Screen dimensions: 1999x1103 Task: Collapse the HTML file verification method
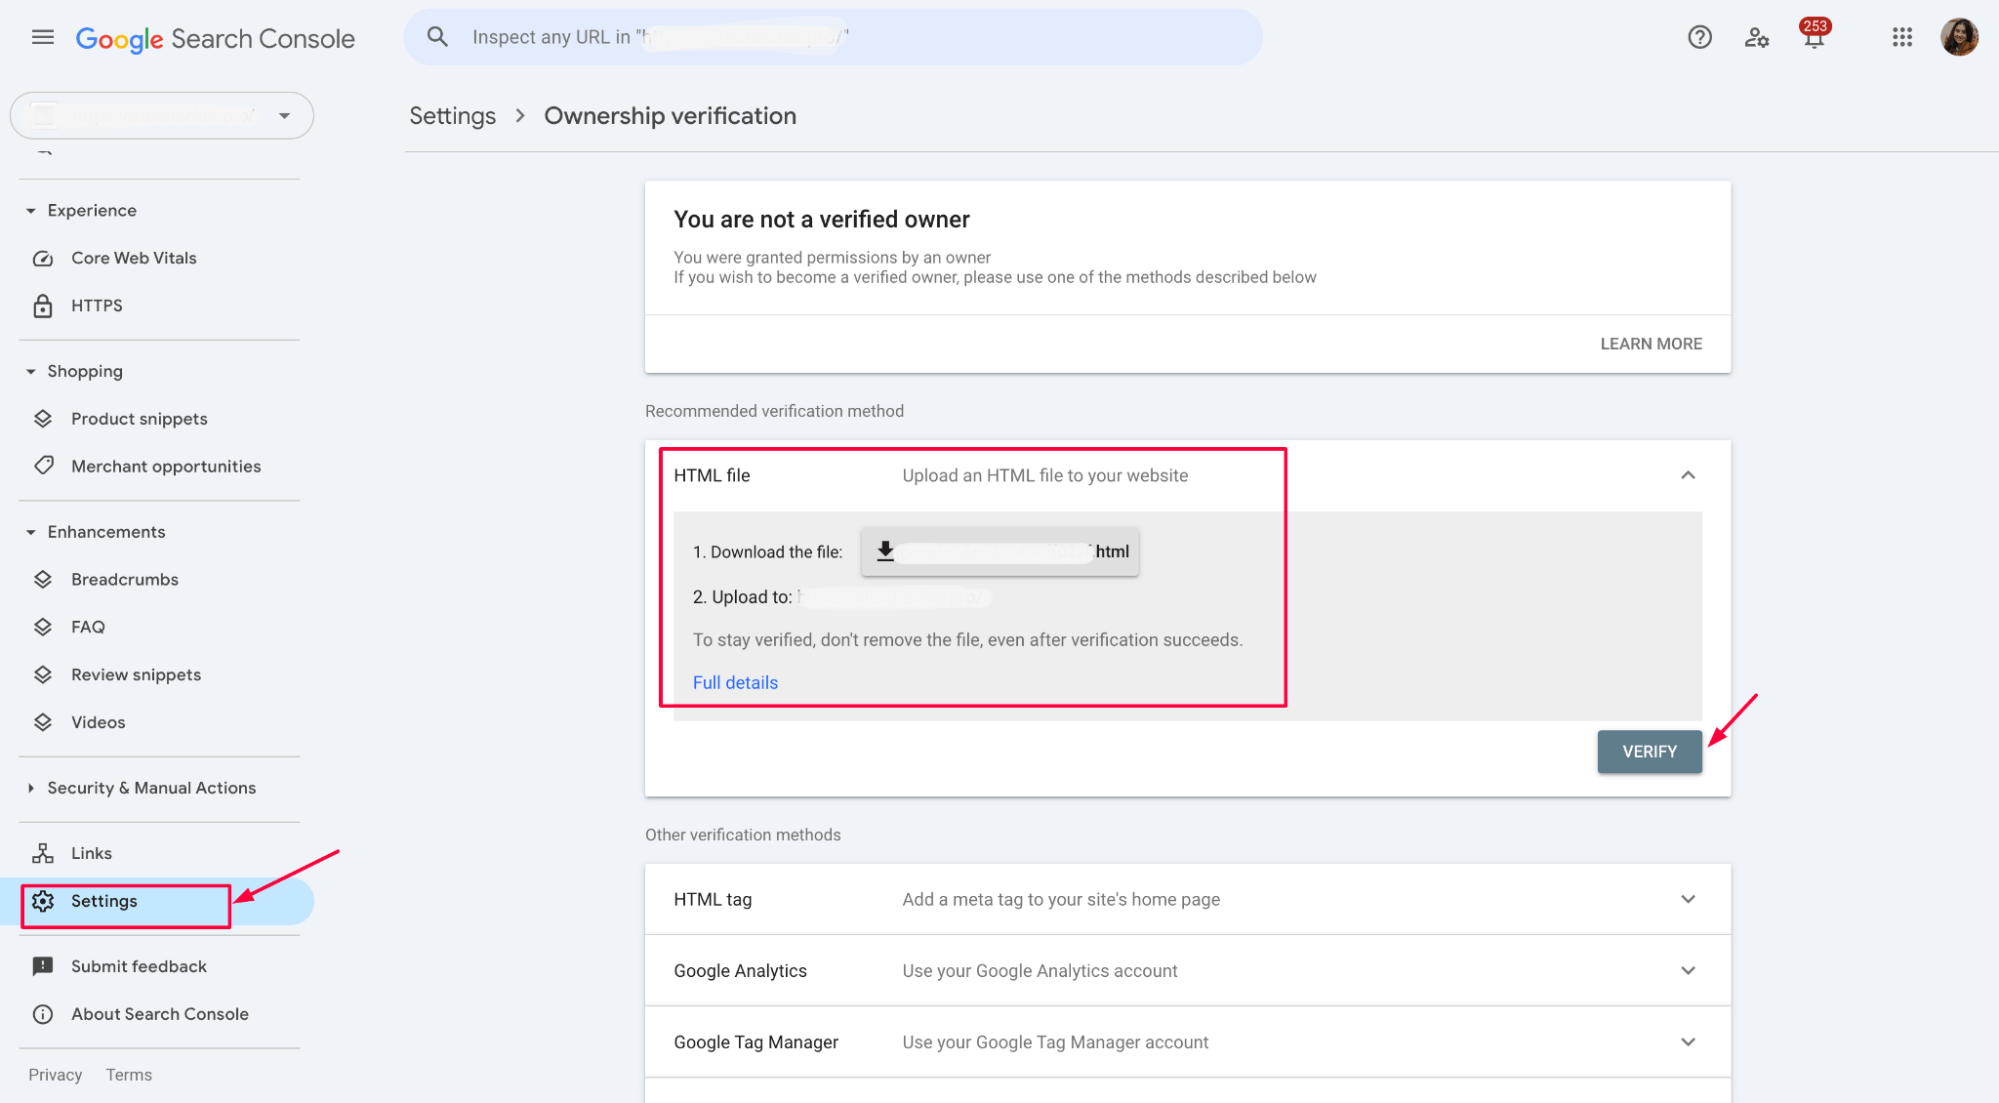pyautogui.click(x=1687, y=475)
